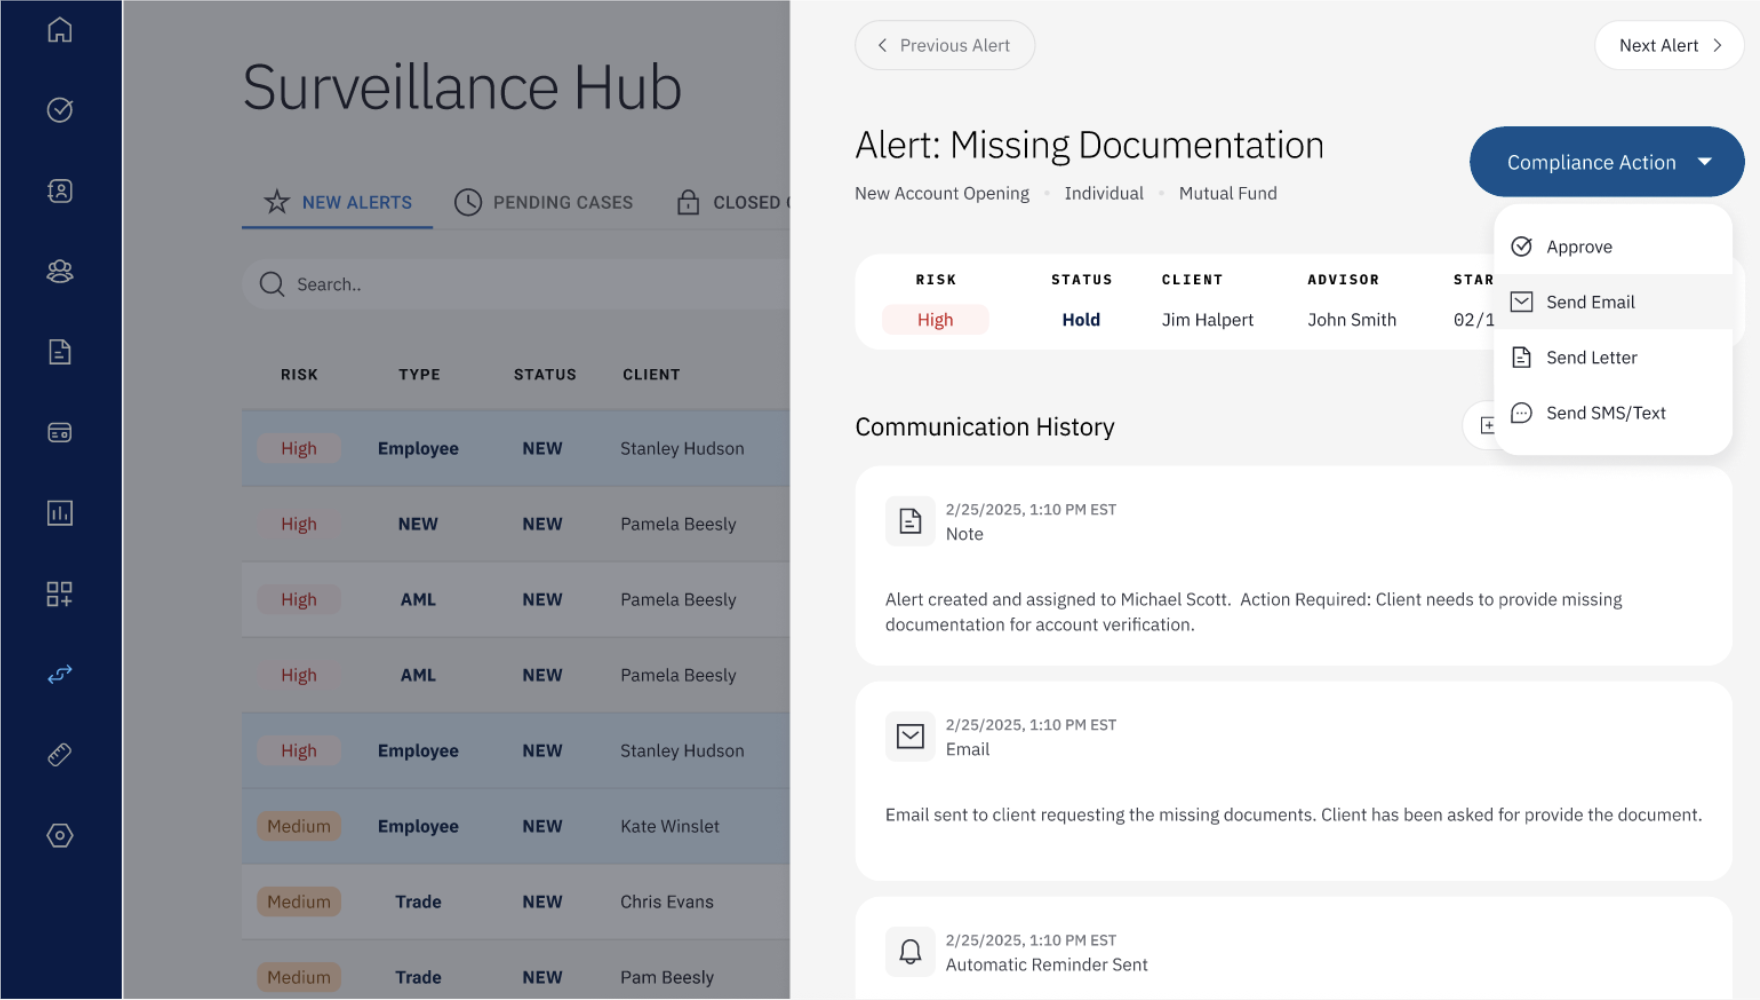This screenshot has width=1760, height=1000.
Task: Click the Search input field
Action: (516, 284)
